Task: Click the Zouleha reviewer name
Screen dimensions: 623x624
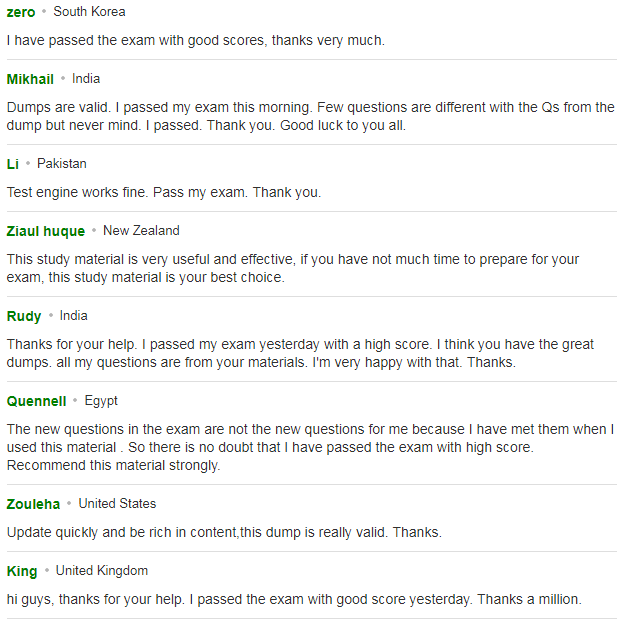Action: pyautogui.click(x=33, y=504)
